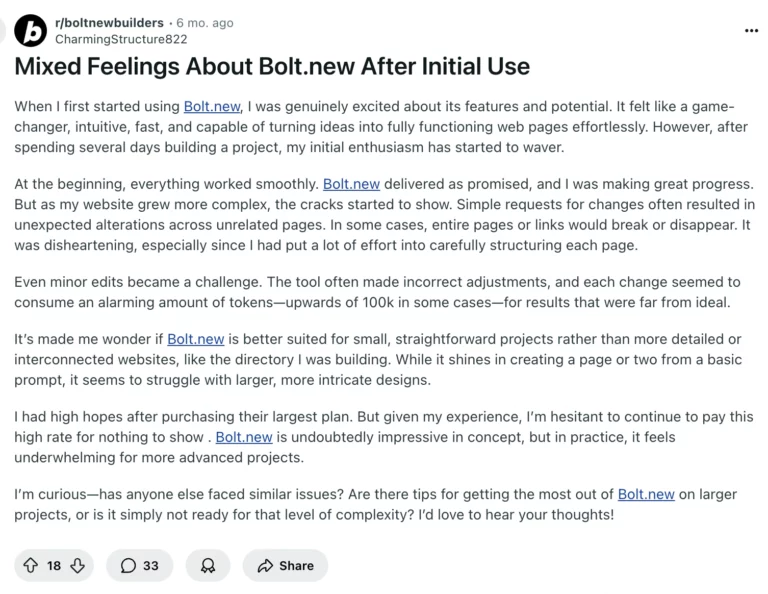Click the Bolt.new link before 'on larger projects'
This screenshot has width=768, height=594.
[x=646, y=495]
